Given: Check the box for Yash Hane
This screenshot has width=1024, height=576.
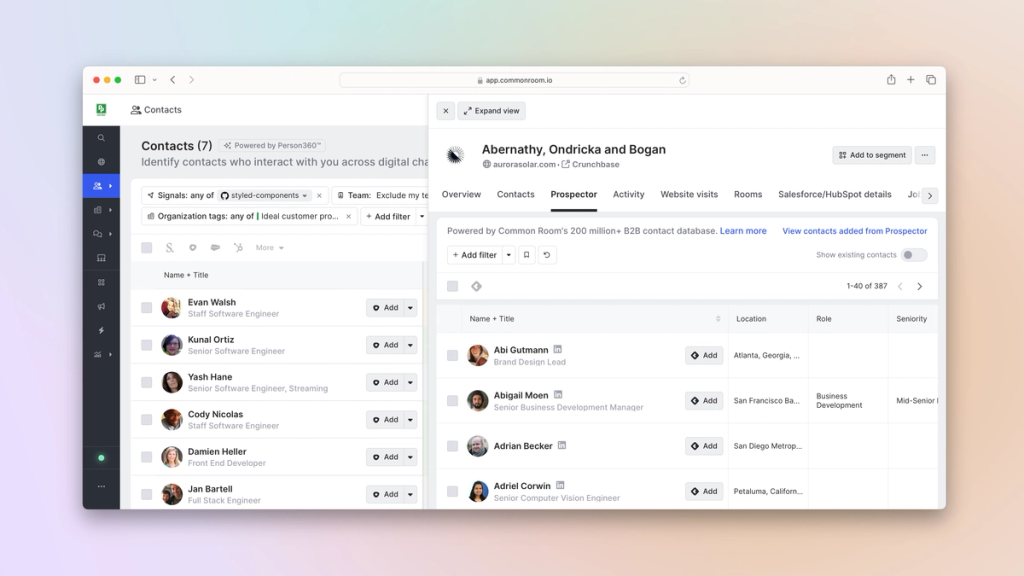Looking at the screenshot, I should tap(147, 382).
